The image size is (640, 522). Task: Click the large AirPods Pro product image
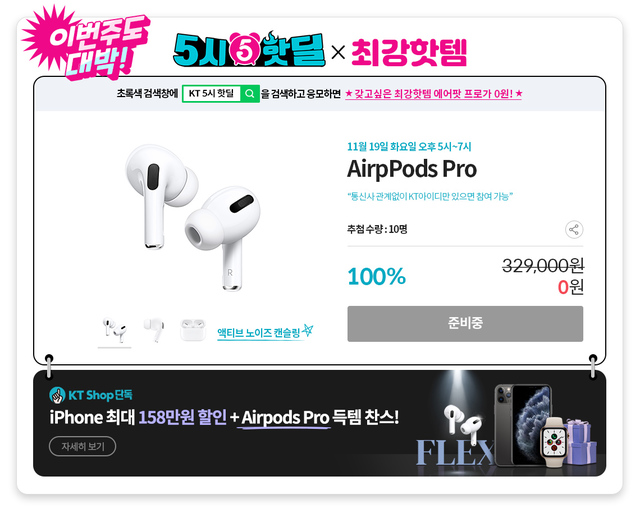(193, 218)
